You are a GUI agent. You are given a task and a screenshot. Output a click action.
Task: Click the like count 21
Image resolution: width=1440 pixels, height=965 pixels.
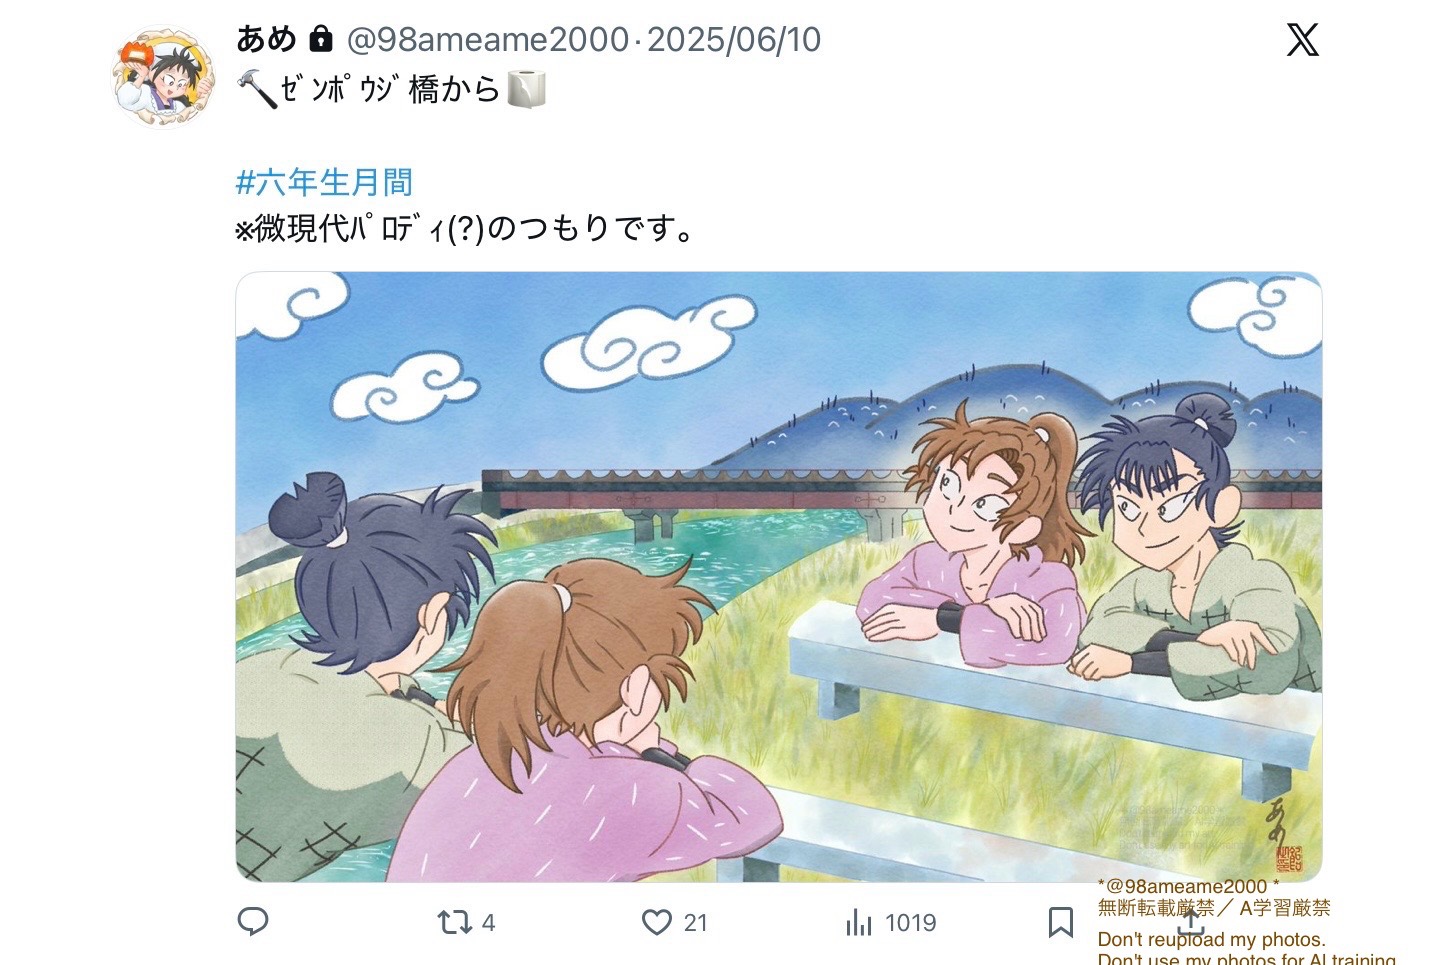pyautogui.click(x=695, y=923)
